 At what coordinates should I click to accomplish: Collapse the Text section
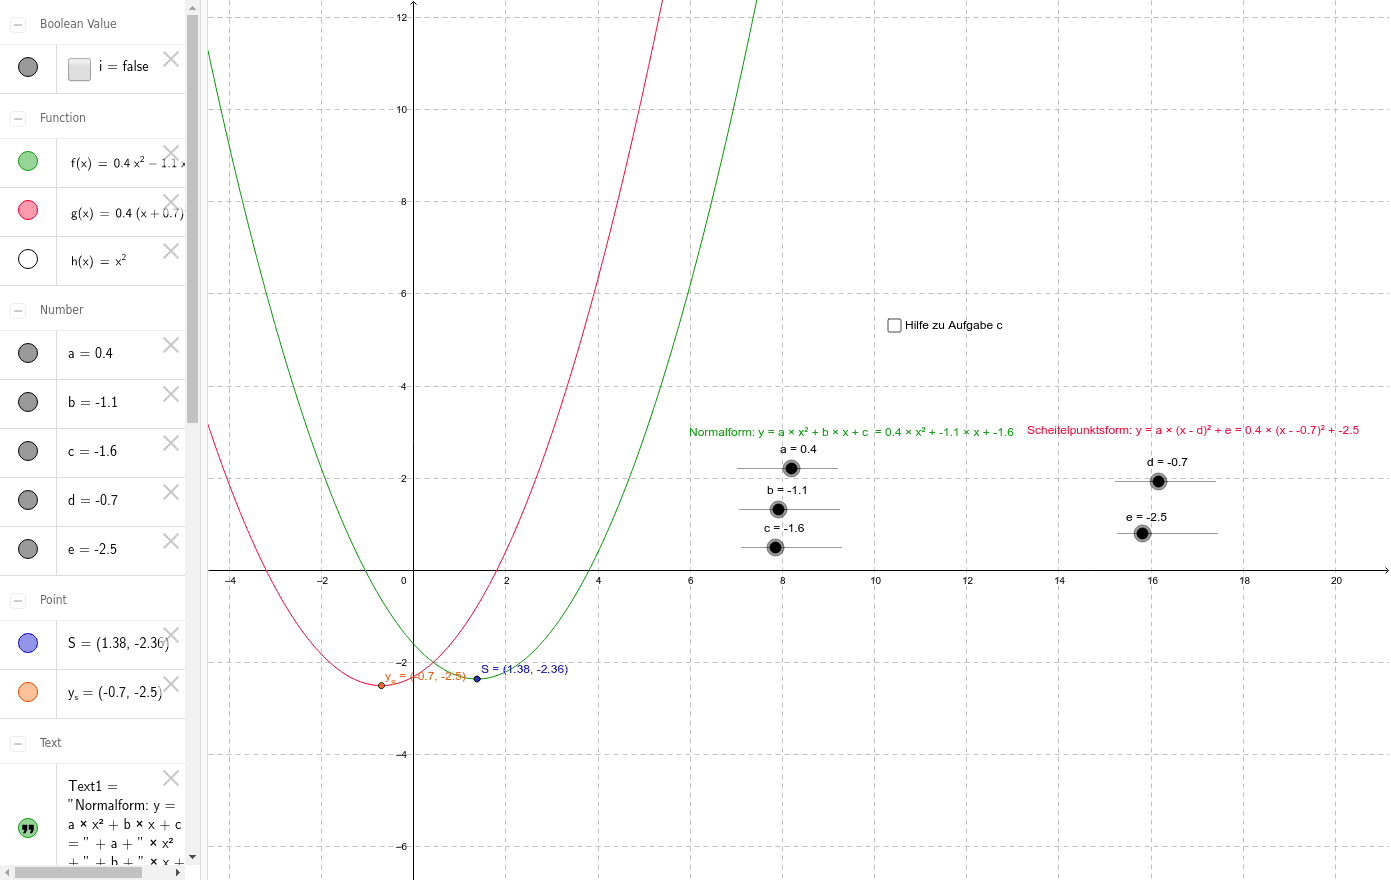coord(18,743)
